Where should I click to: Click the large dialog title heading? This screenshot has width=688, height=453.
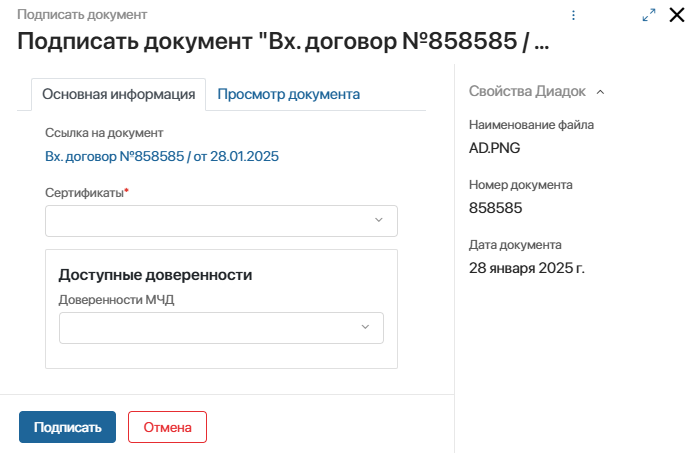[284, 43]
